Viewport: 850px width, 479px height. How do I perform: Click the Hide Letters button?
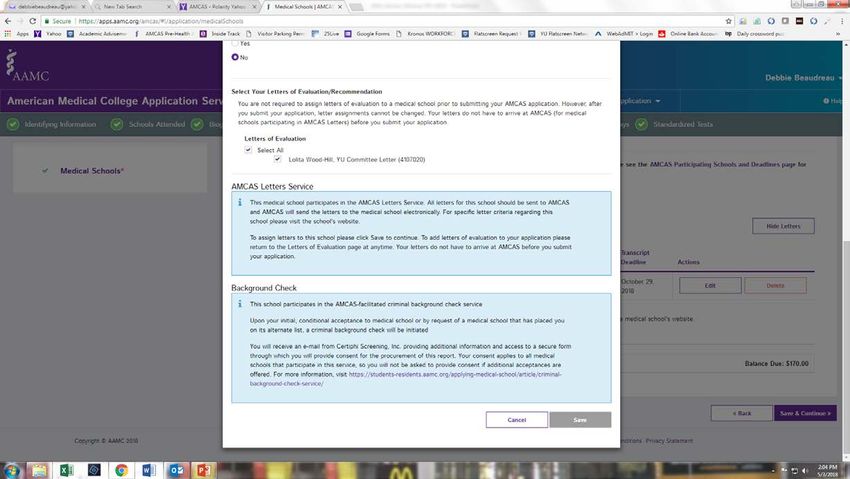(783, 226)
